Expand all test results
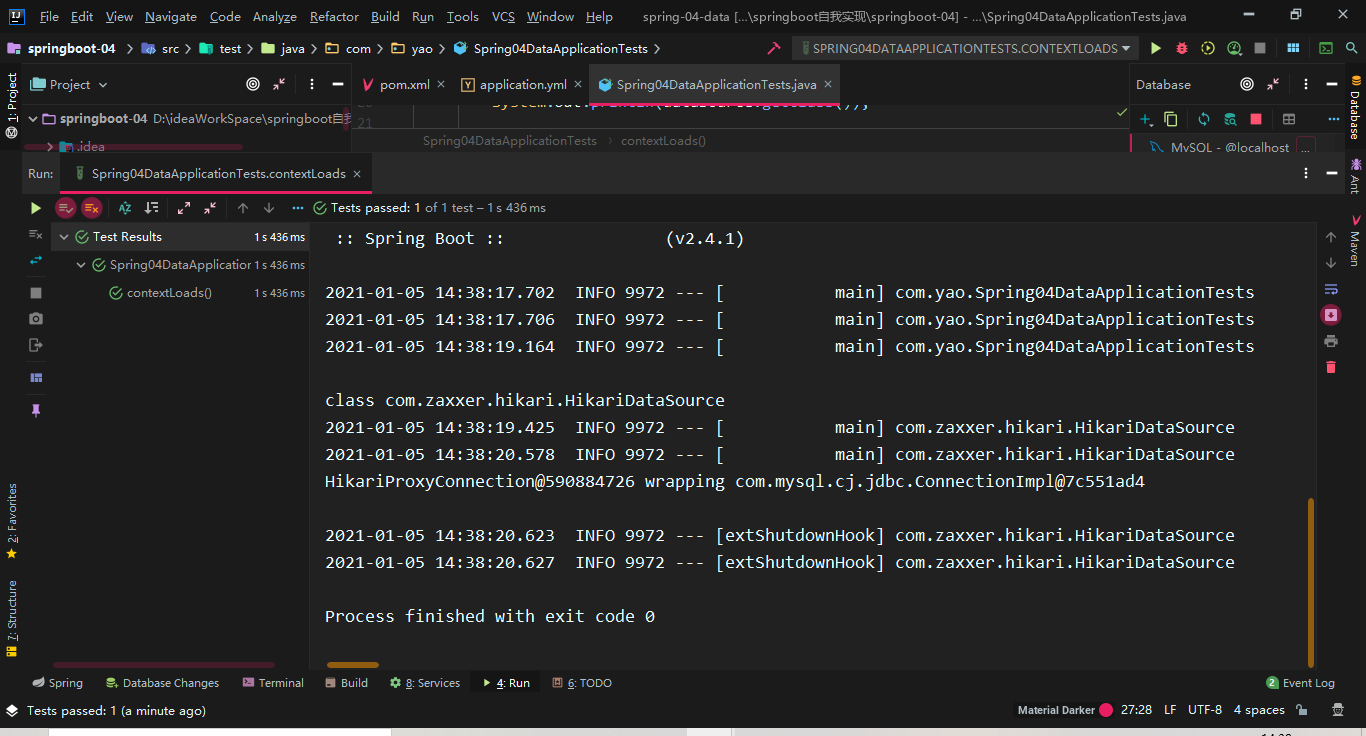Image resolution: width=1366 pixels, height=736 pixels. (184, 208)
